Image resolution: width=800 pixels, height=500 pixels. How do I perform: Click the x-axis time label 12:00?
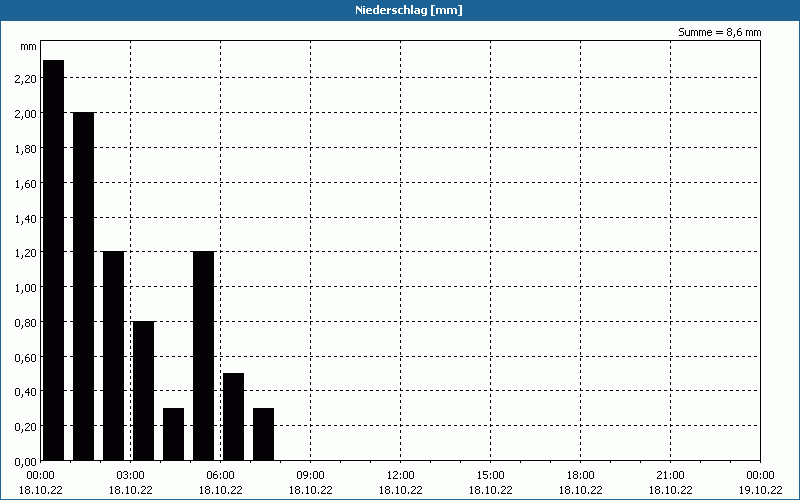click(401, 476)
